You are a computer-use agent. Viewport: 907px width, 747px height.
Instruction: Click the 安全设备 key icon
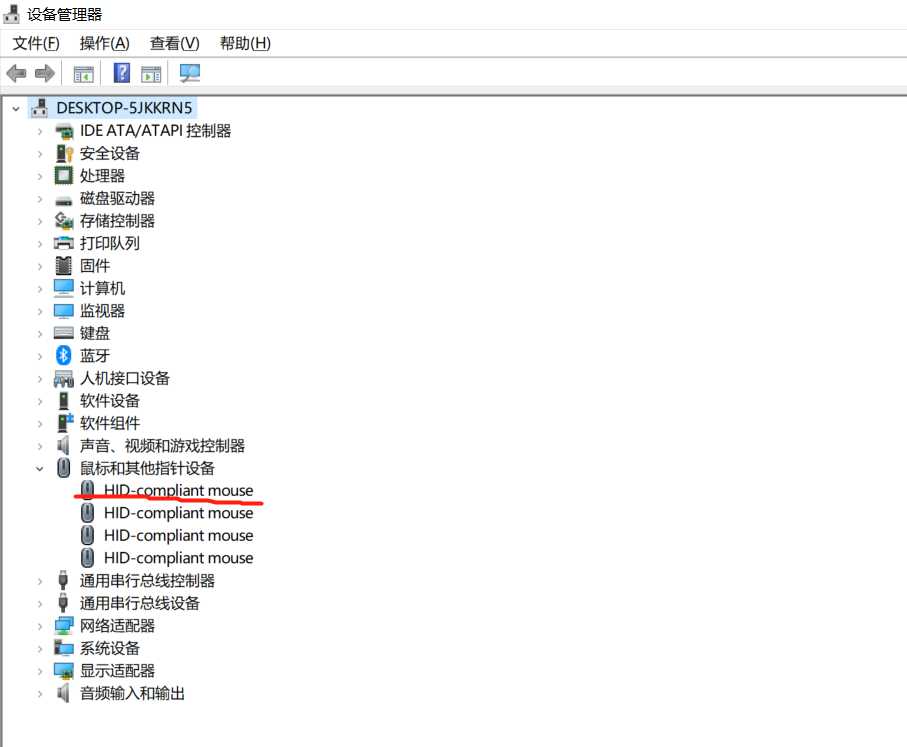point(64,154)
